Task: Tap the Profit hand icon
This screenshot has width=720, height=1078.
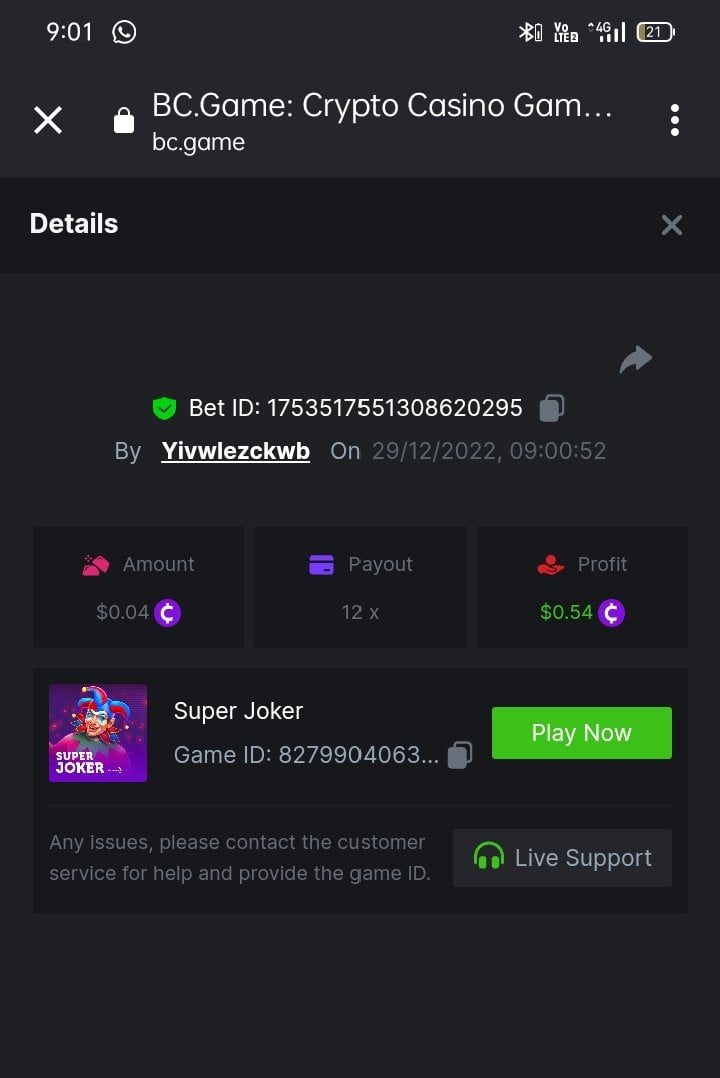Action: click(551, 565)
